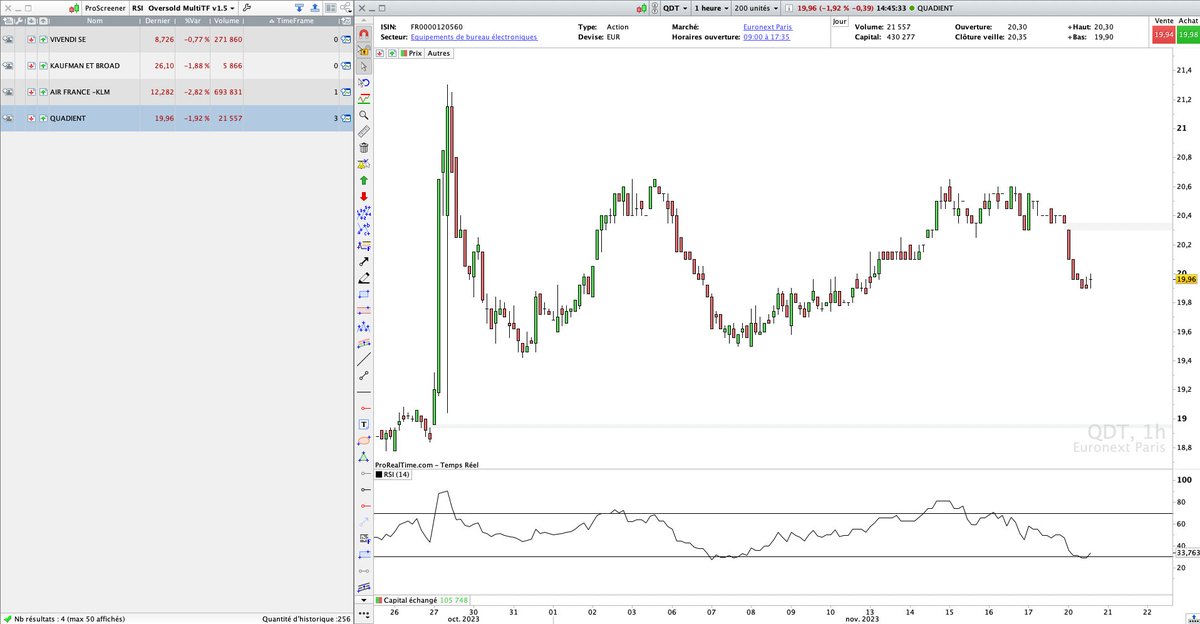Toggle the eye icon on the AIR FRANCE -KLM row
Image resolution: width=1200 pixels, height=624 pixels.
[x=10, y=91]
